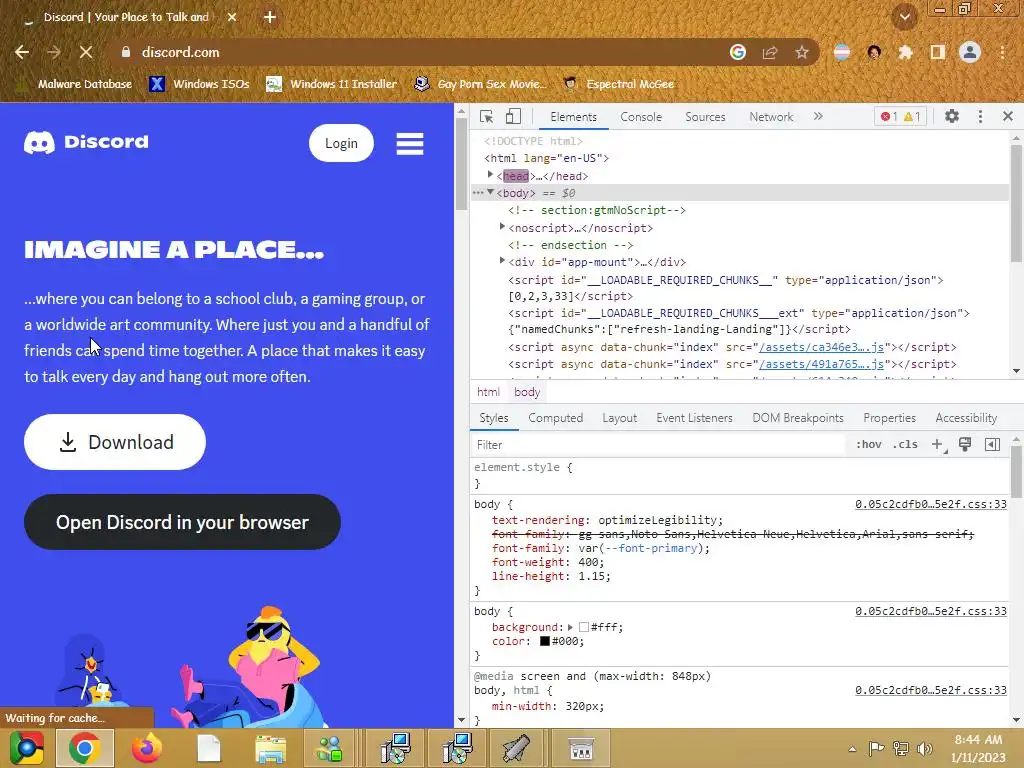Image resolution: width=1024 pixels, height=768 pixels.
Task: Stop loading the page
Action: (86, 52)
